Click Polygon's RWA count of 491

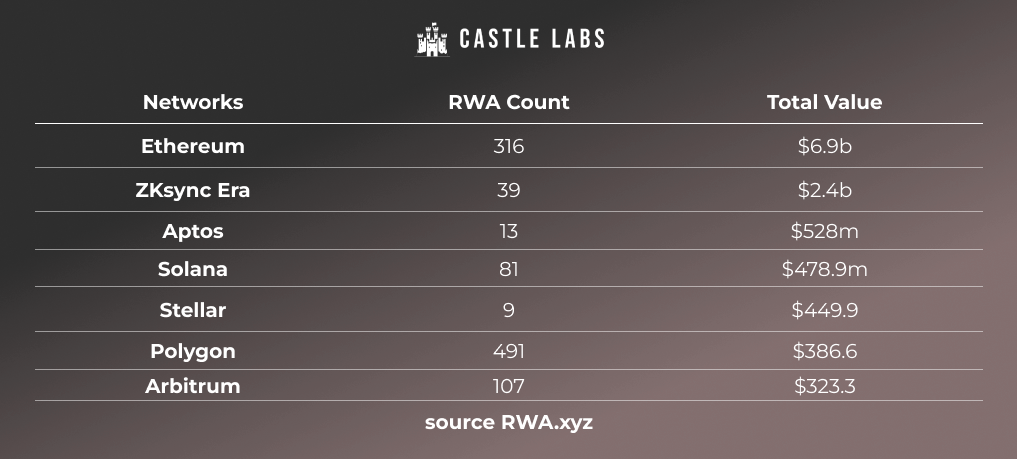[x=508, y=351]
